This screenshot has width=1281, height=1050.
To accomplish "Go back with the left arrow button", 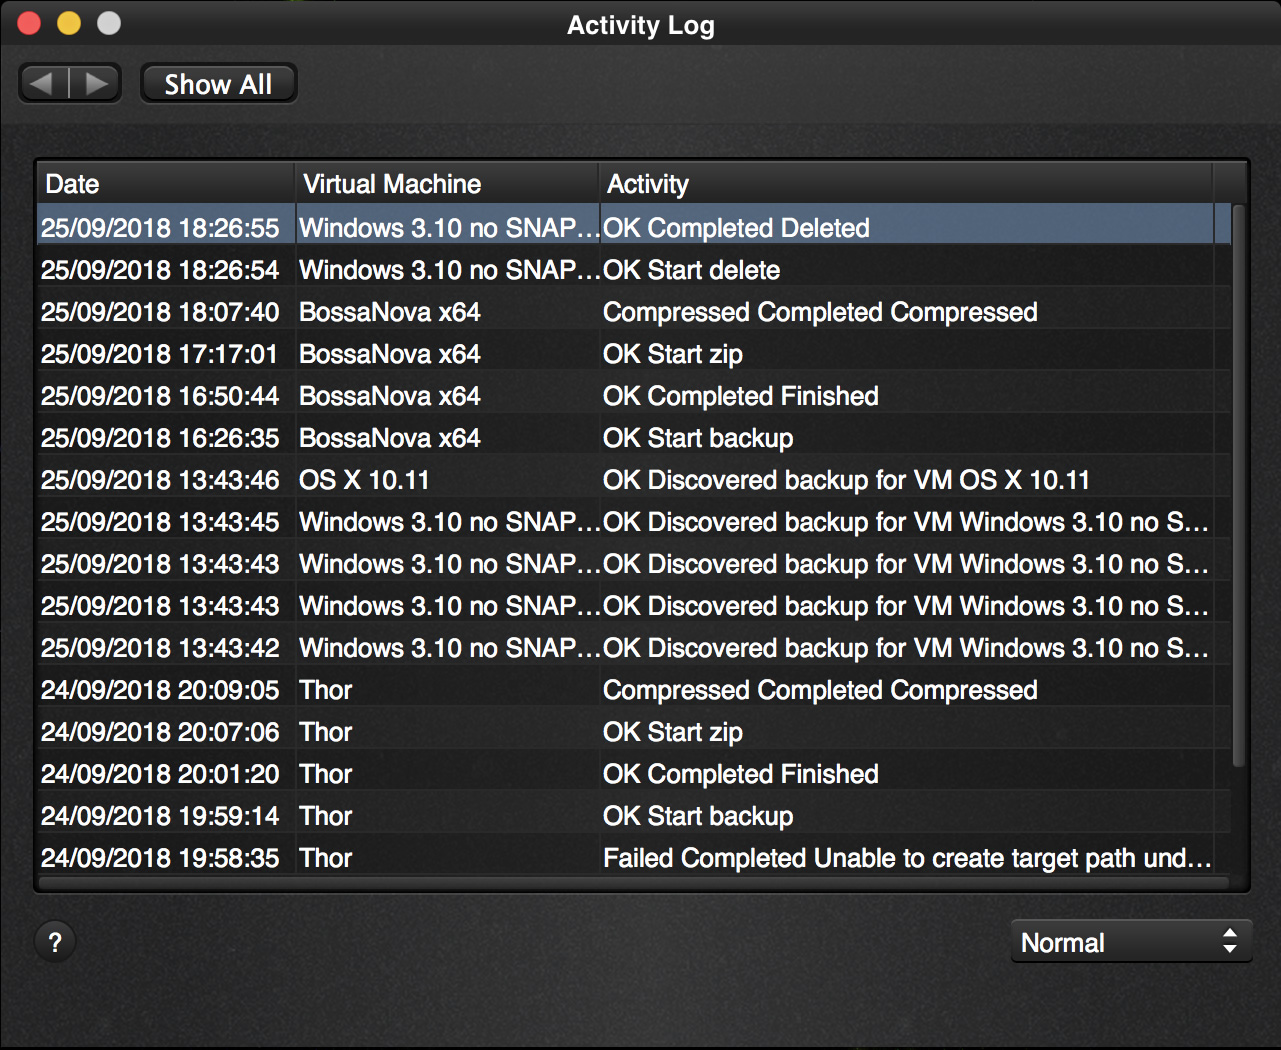I will [44, 83].
